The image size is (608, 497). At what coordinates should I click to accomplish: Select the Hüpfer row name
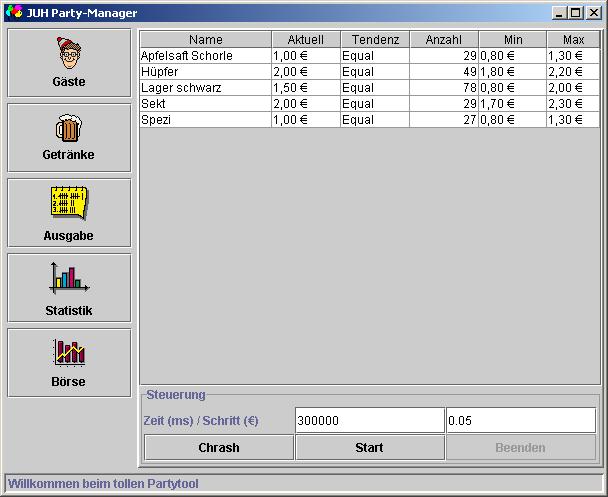(x=206, y=72)
